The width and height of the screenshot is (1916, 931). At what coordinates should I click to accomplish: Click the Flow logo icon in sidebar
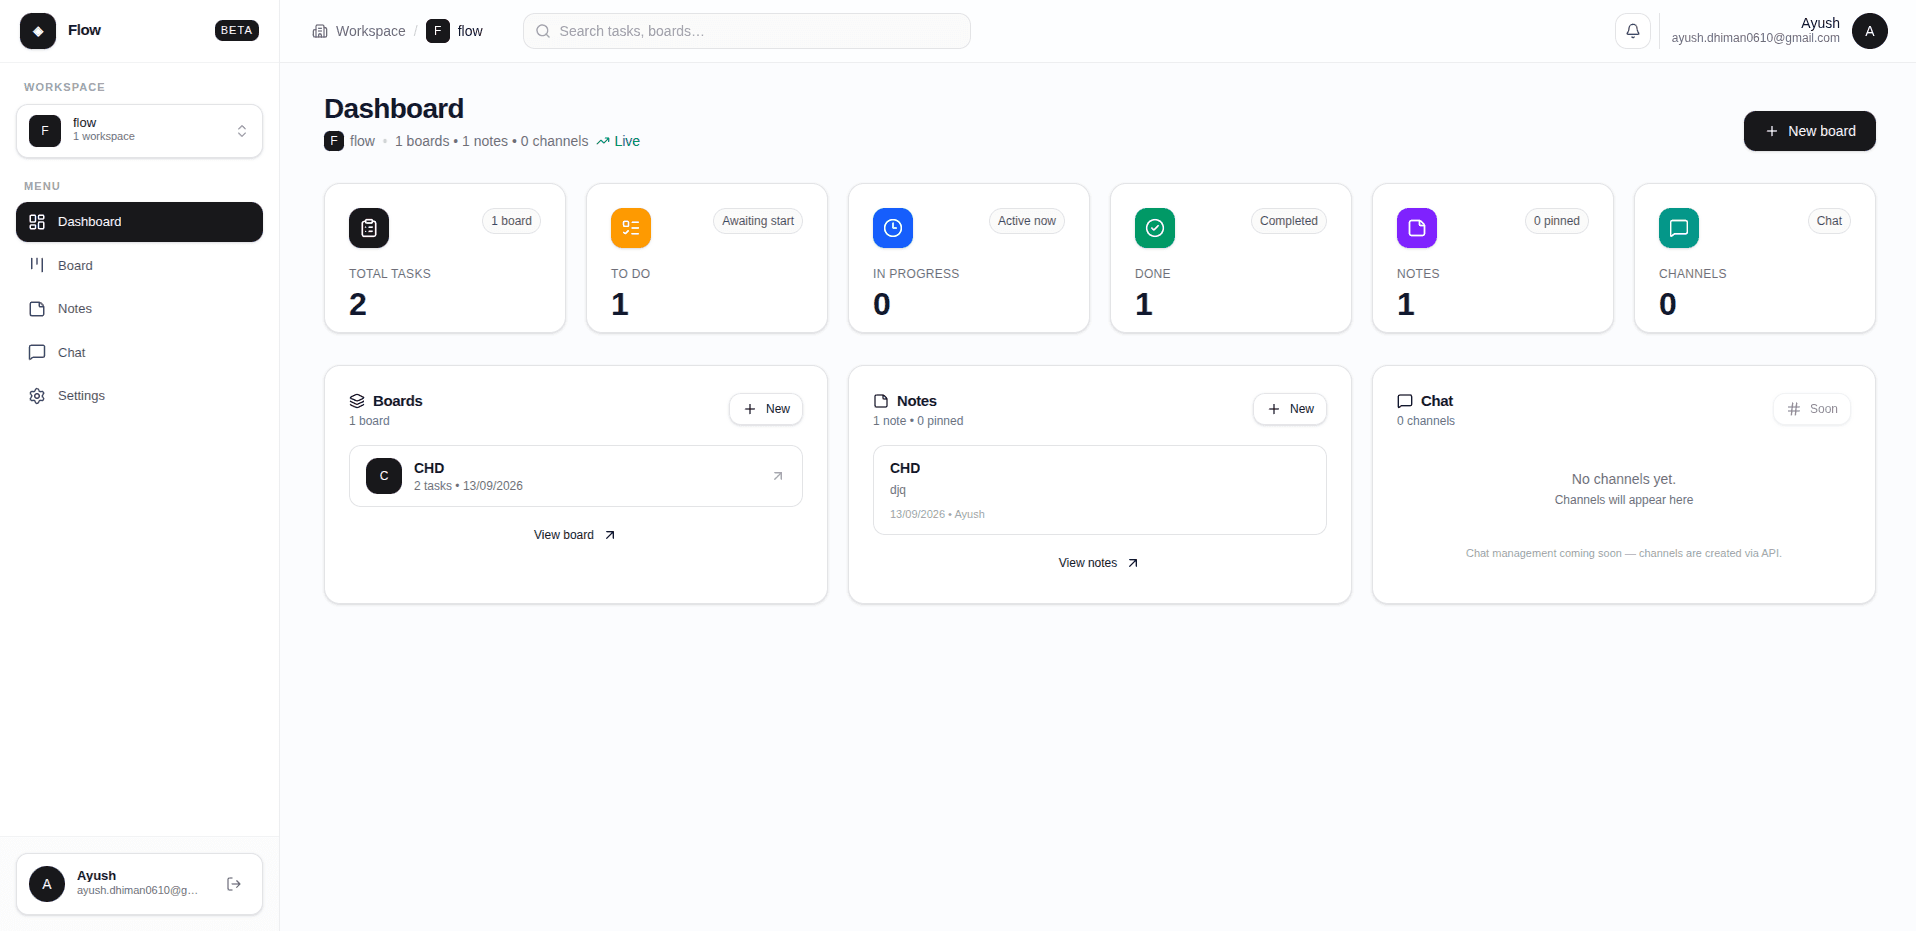38,31
